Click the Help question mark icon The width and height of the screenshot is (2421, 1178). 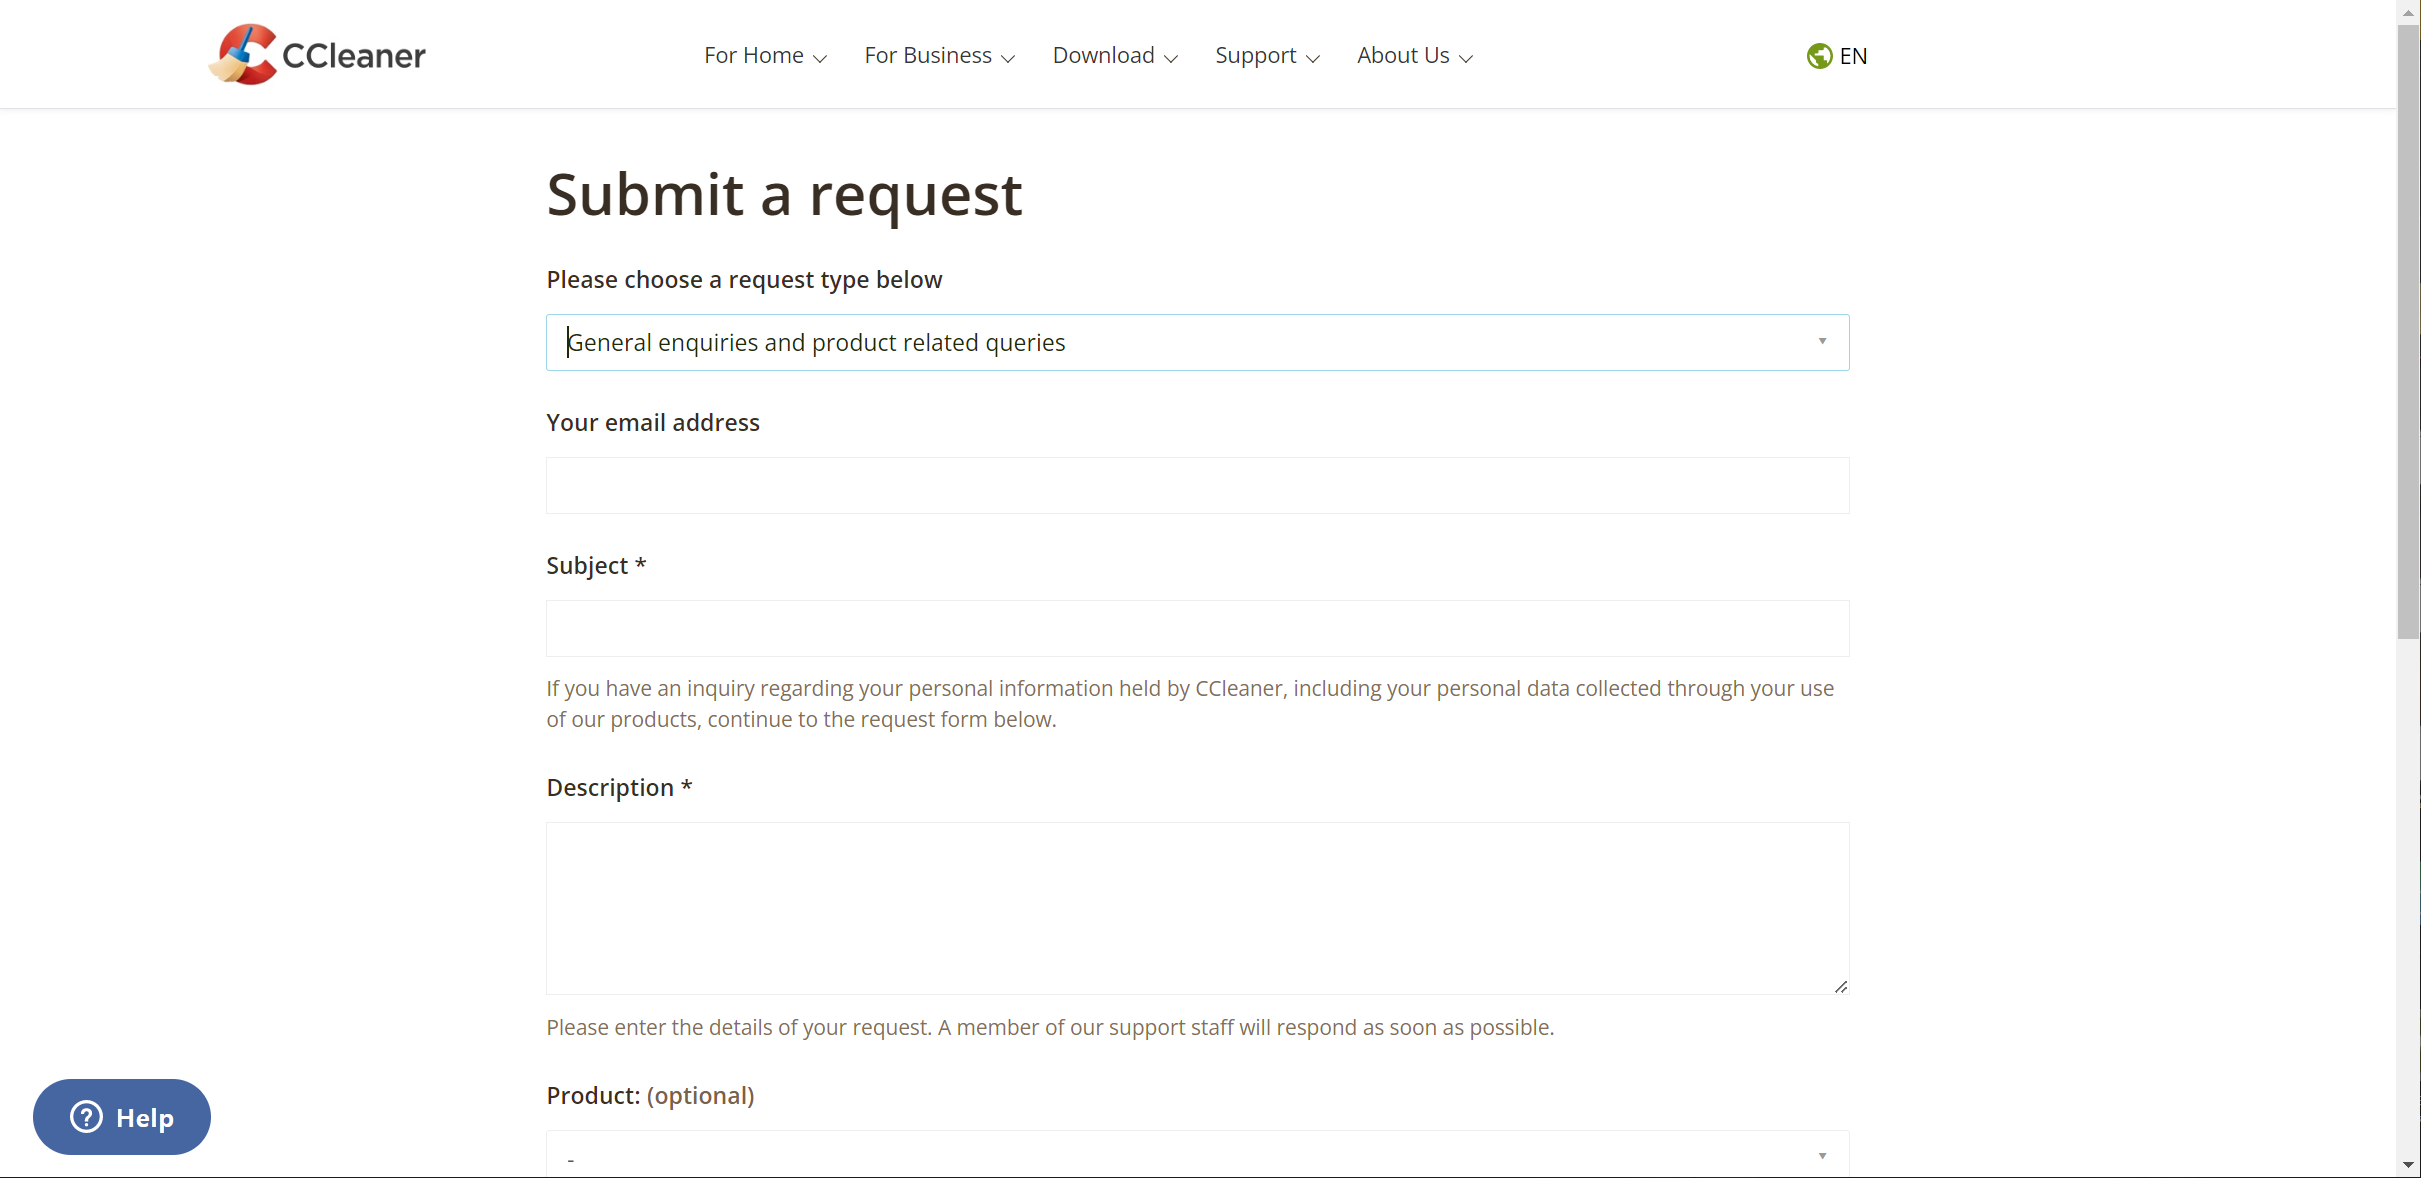(x=87, y=1117)
